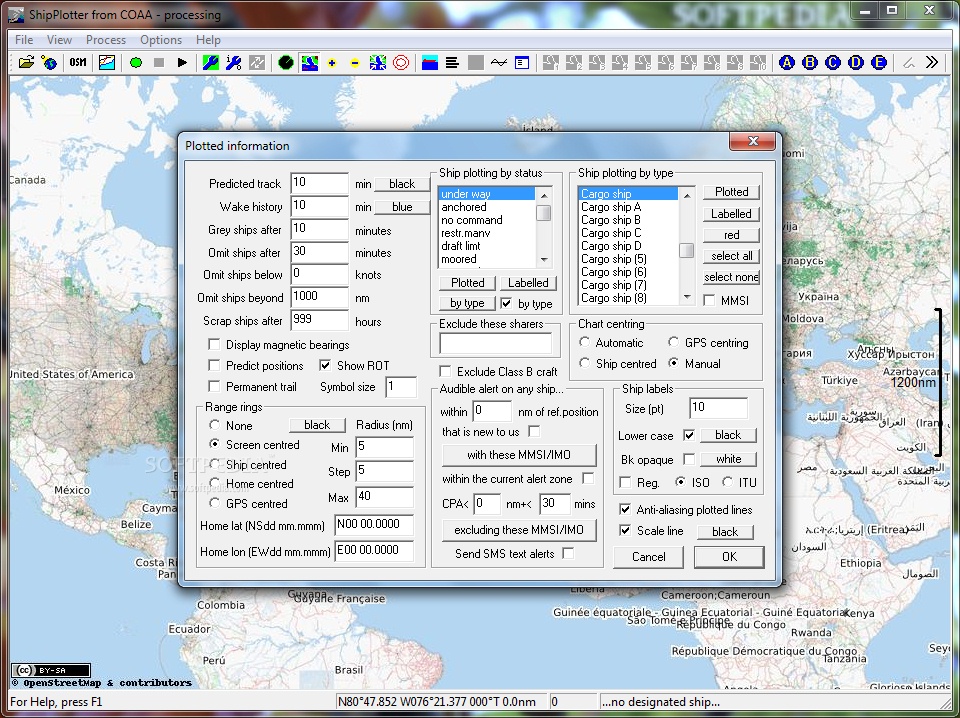The width and height of the screenshot is (960, 718).
Task: Click the blue circle C icon
Action: click(x=833, y=62)
